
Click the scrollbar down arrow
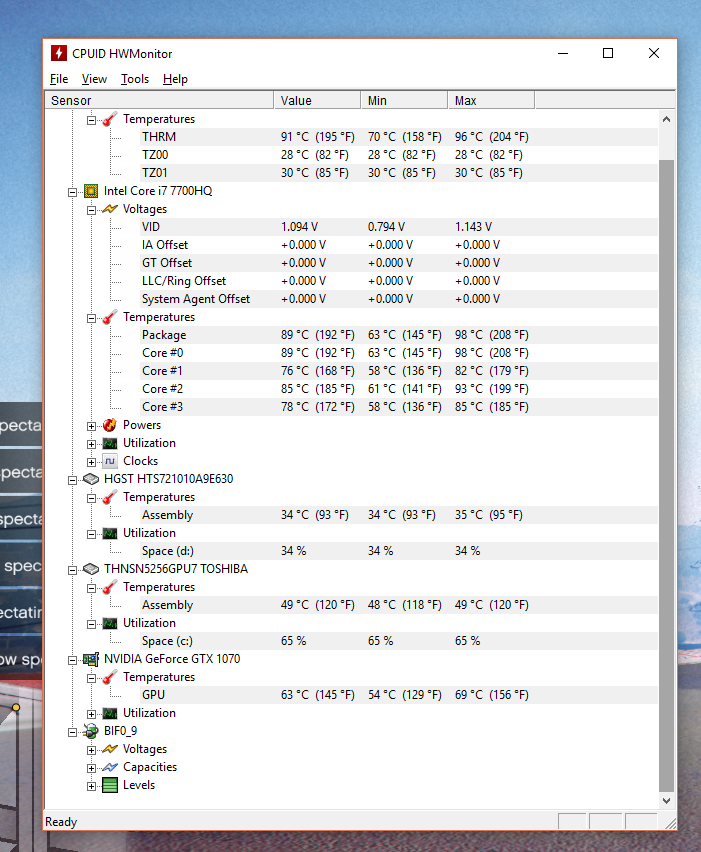click(x=666, y=800)
